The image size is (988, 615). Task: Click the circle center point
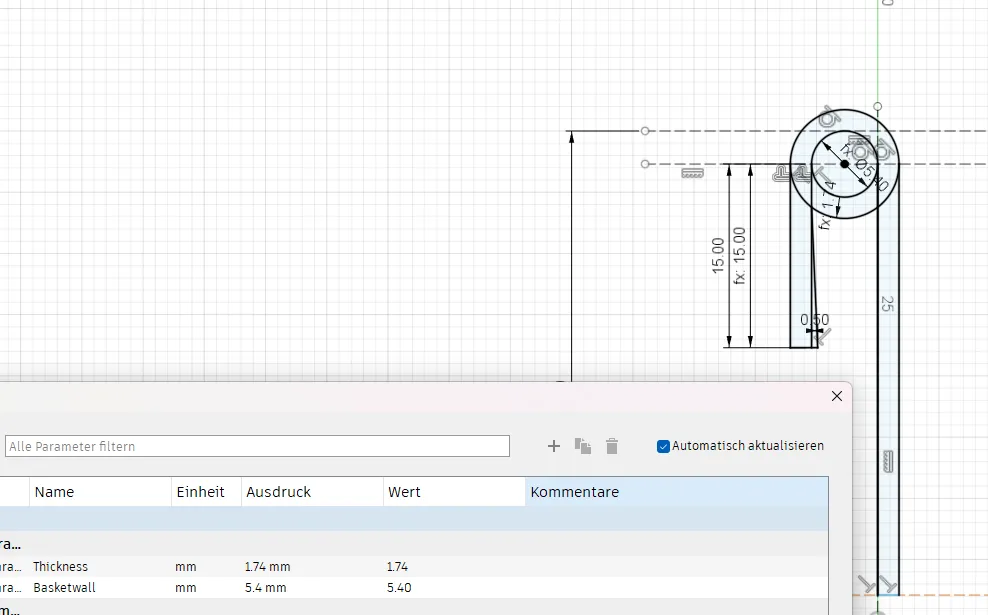845,164
